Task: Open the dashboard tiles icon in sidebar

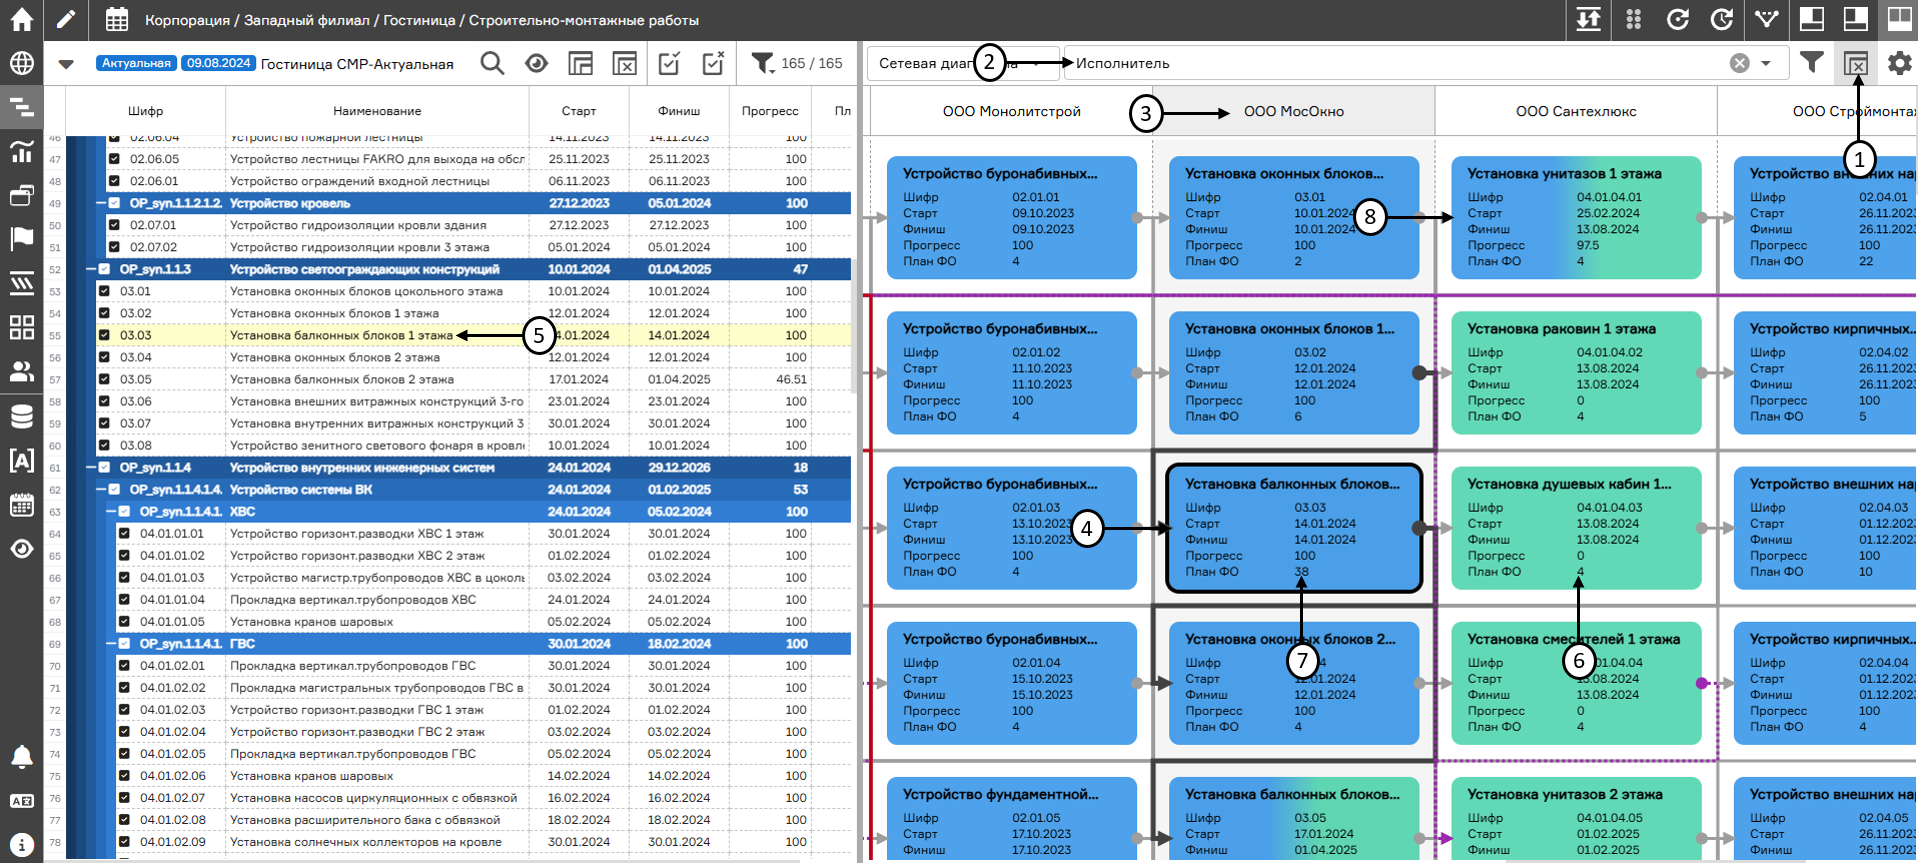Action: point(21,327)
